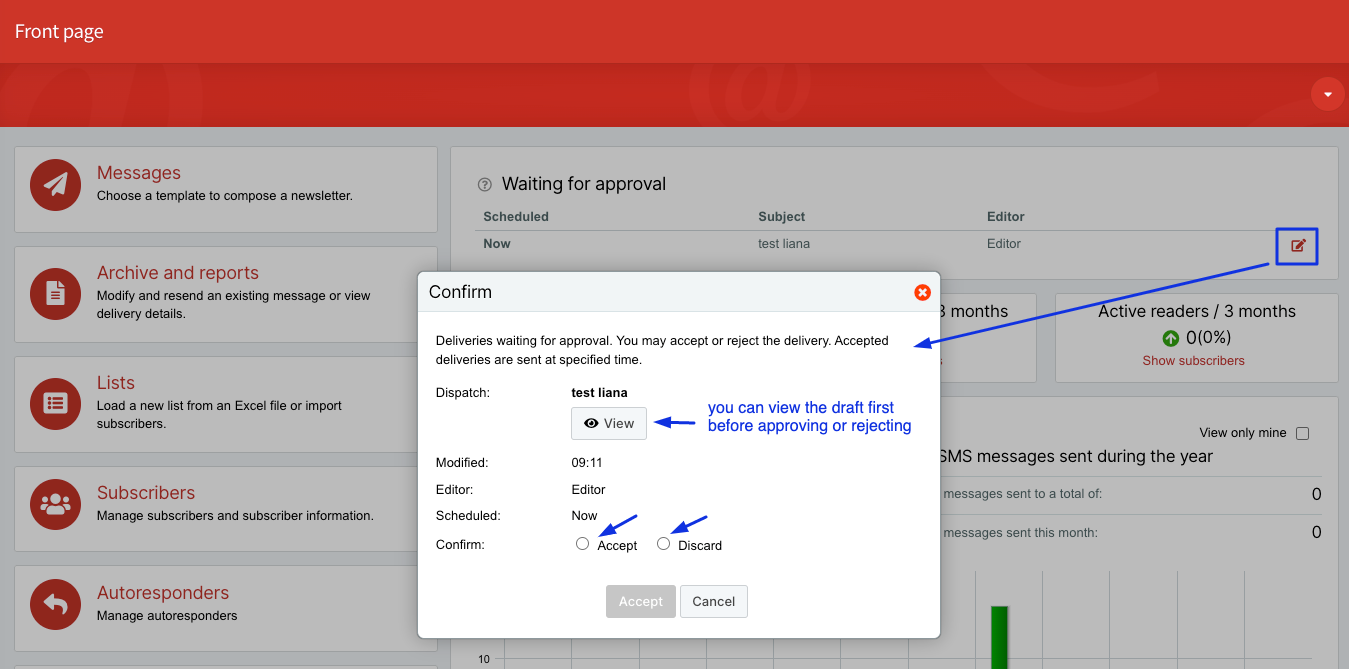Click the Editor column header
The width and height of the screenshot is (1349, 669).
pos(1006,217)
